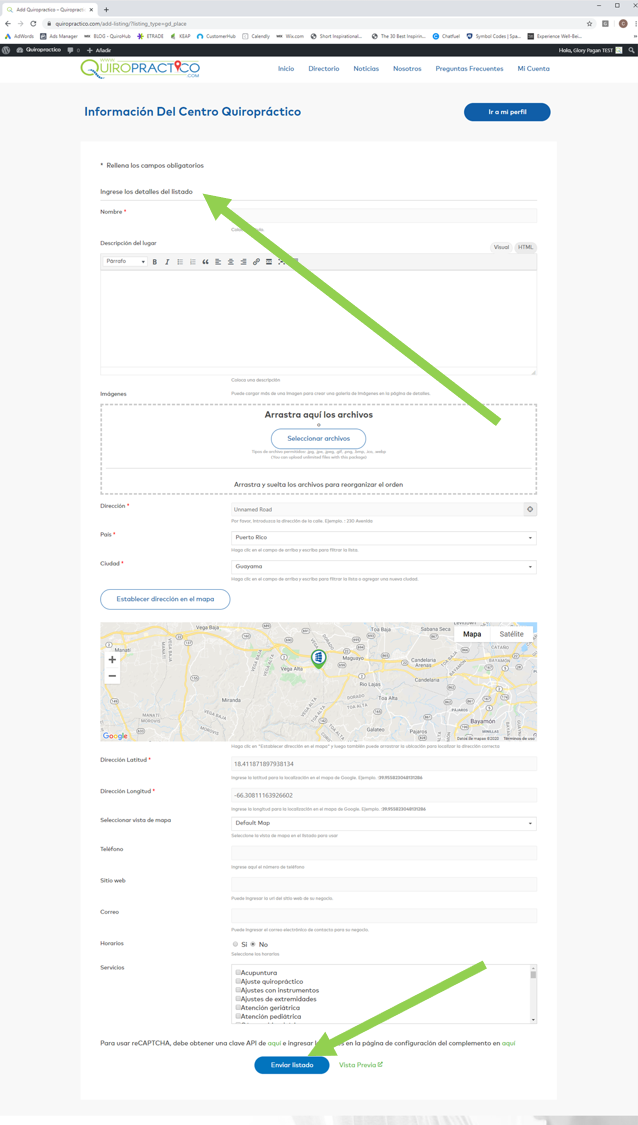
Task: Insert a bulleted list in editor
Action: [180, 262]
